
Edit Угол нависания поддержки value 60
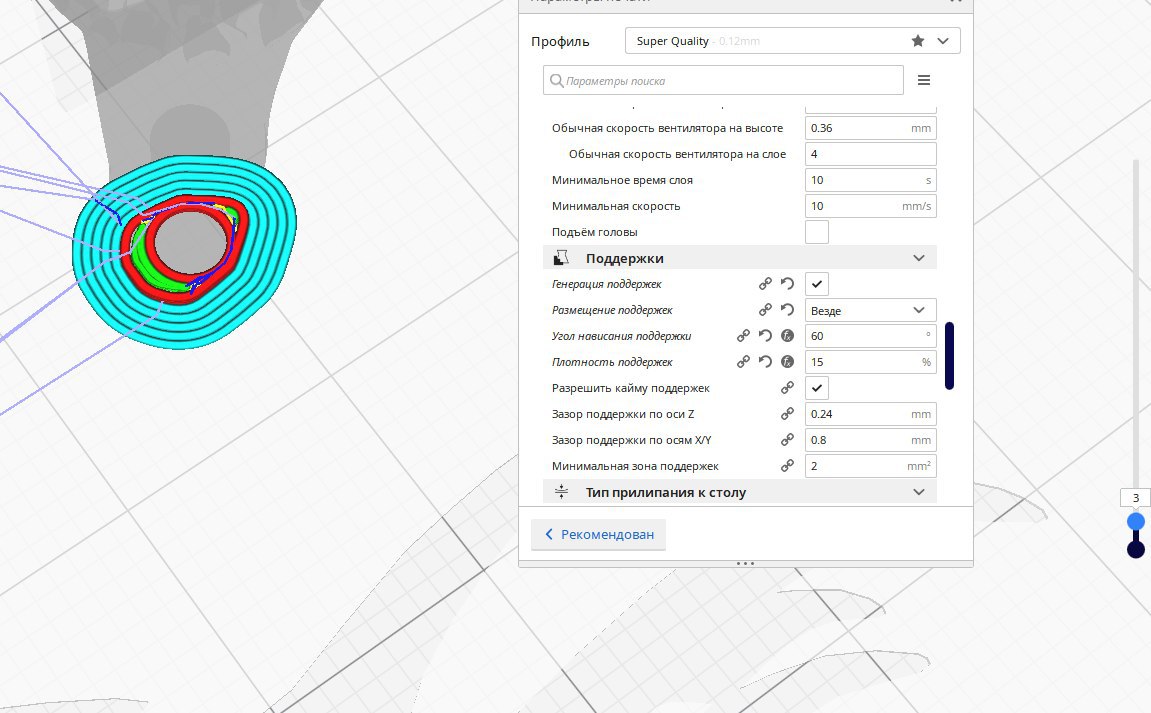(x=870, y=336)
